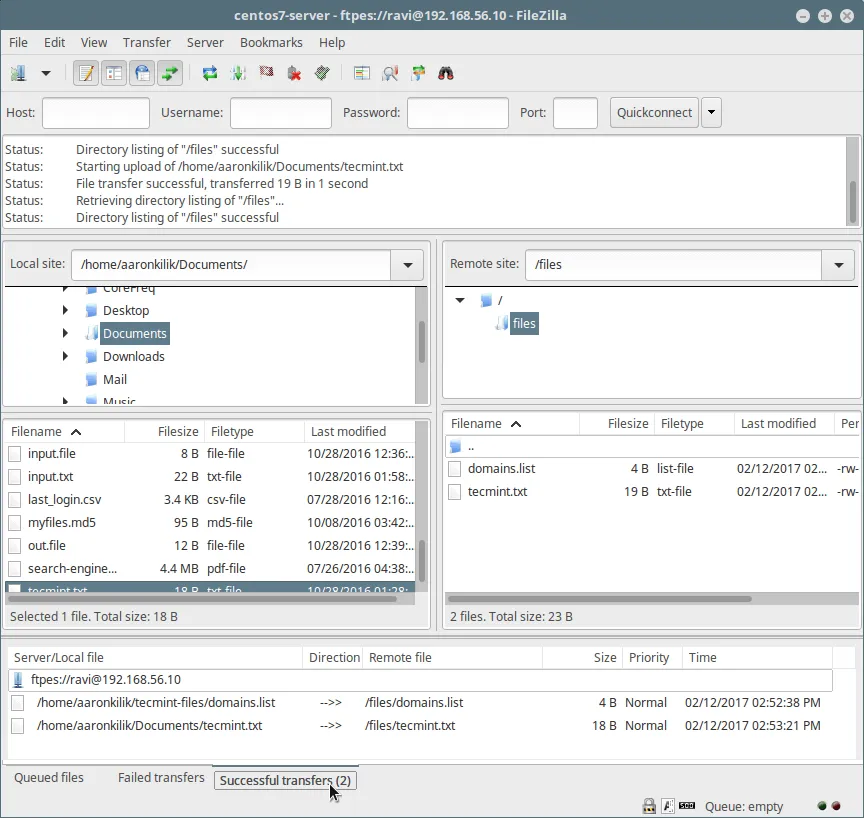
Task: Toggle message log display in toolbar
Action: [86, 73]
